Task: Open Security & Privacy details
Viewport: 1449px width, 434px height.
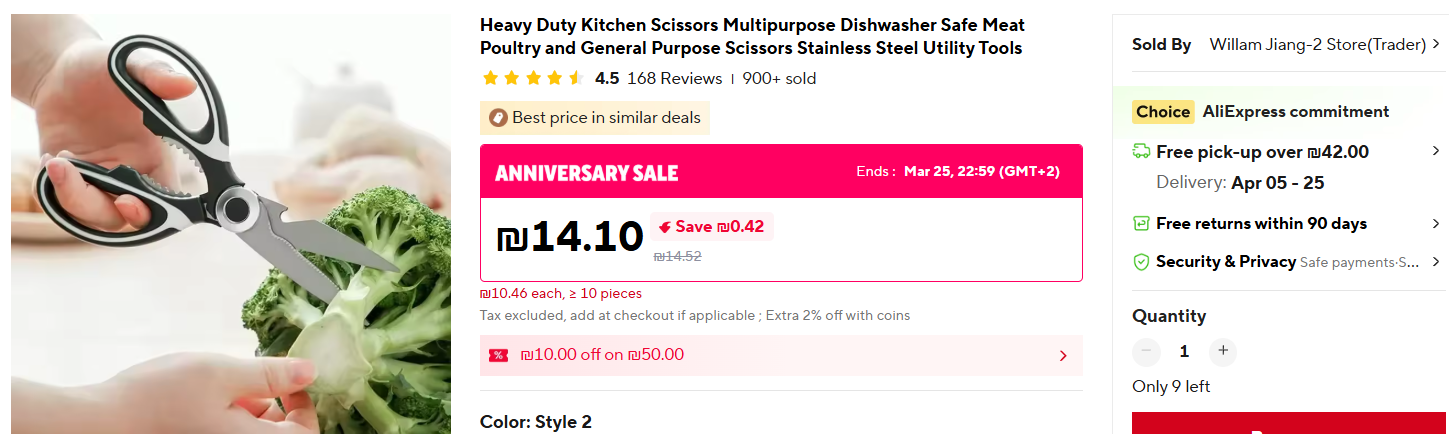Action: [x=1226, y=262]
